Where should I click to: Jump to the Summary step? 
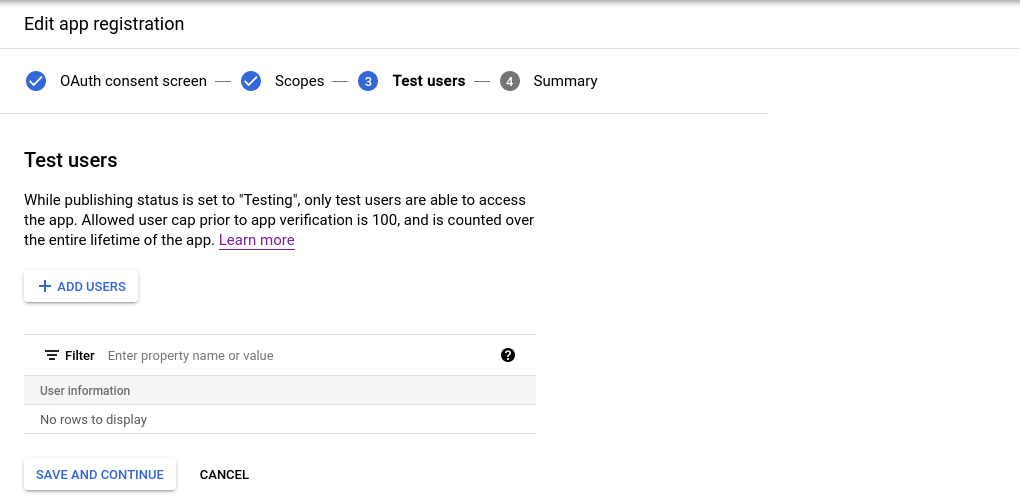[x=565, y=81]
